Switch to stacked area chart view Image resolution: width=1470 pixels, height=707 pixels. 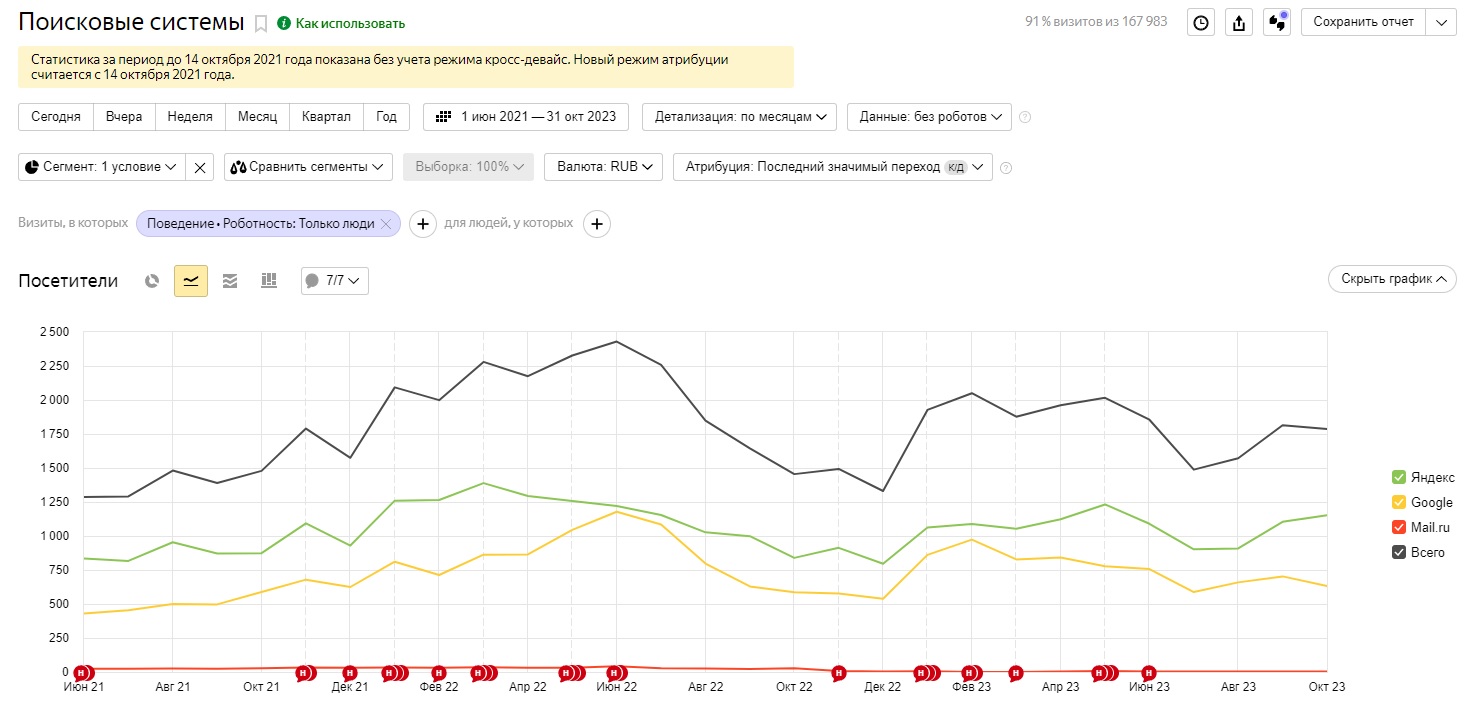coord(230,281)
